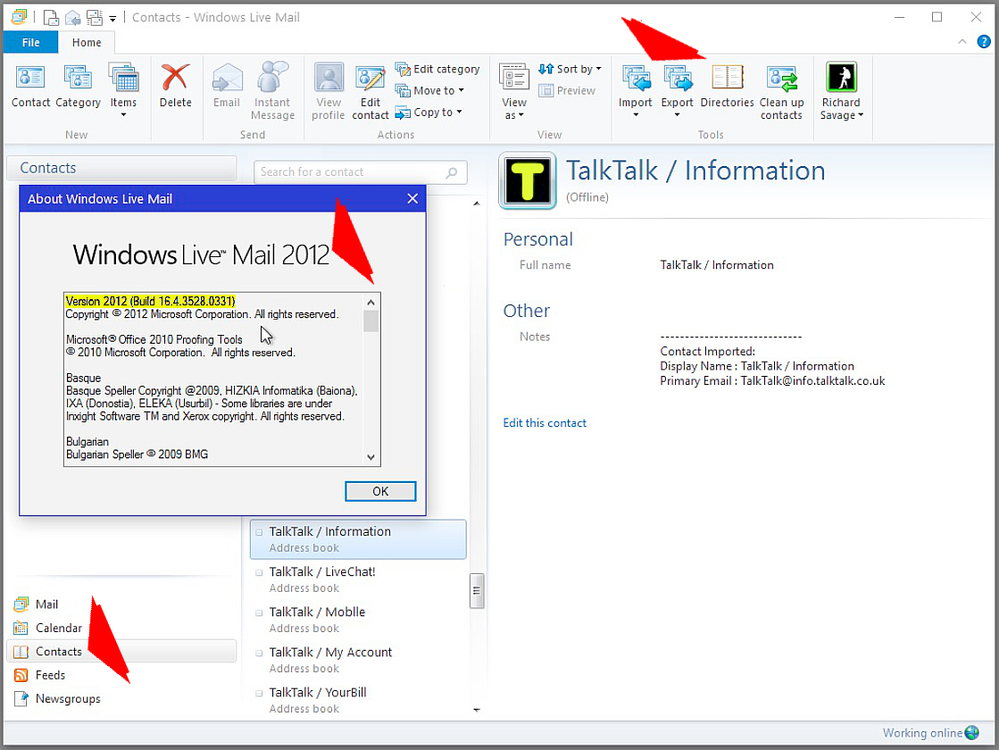The image size is (999, 750).
Task: Click OK in the About dialog
Action: [380, 491]
